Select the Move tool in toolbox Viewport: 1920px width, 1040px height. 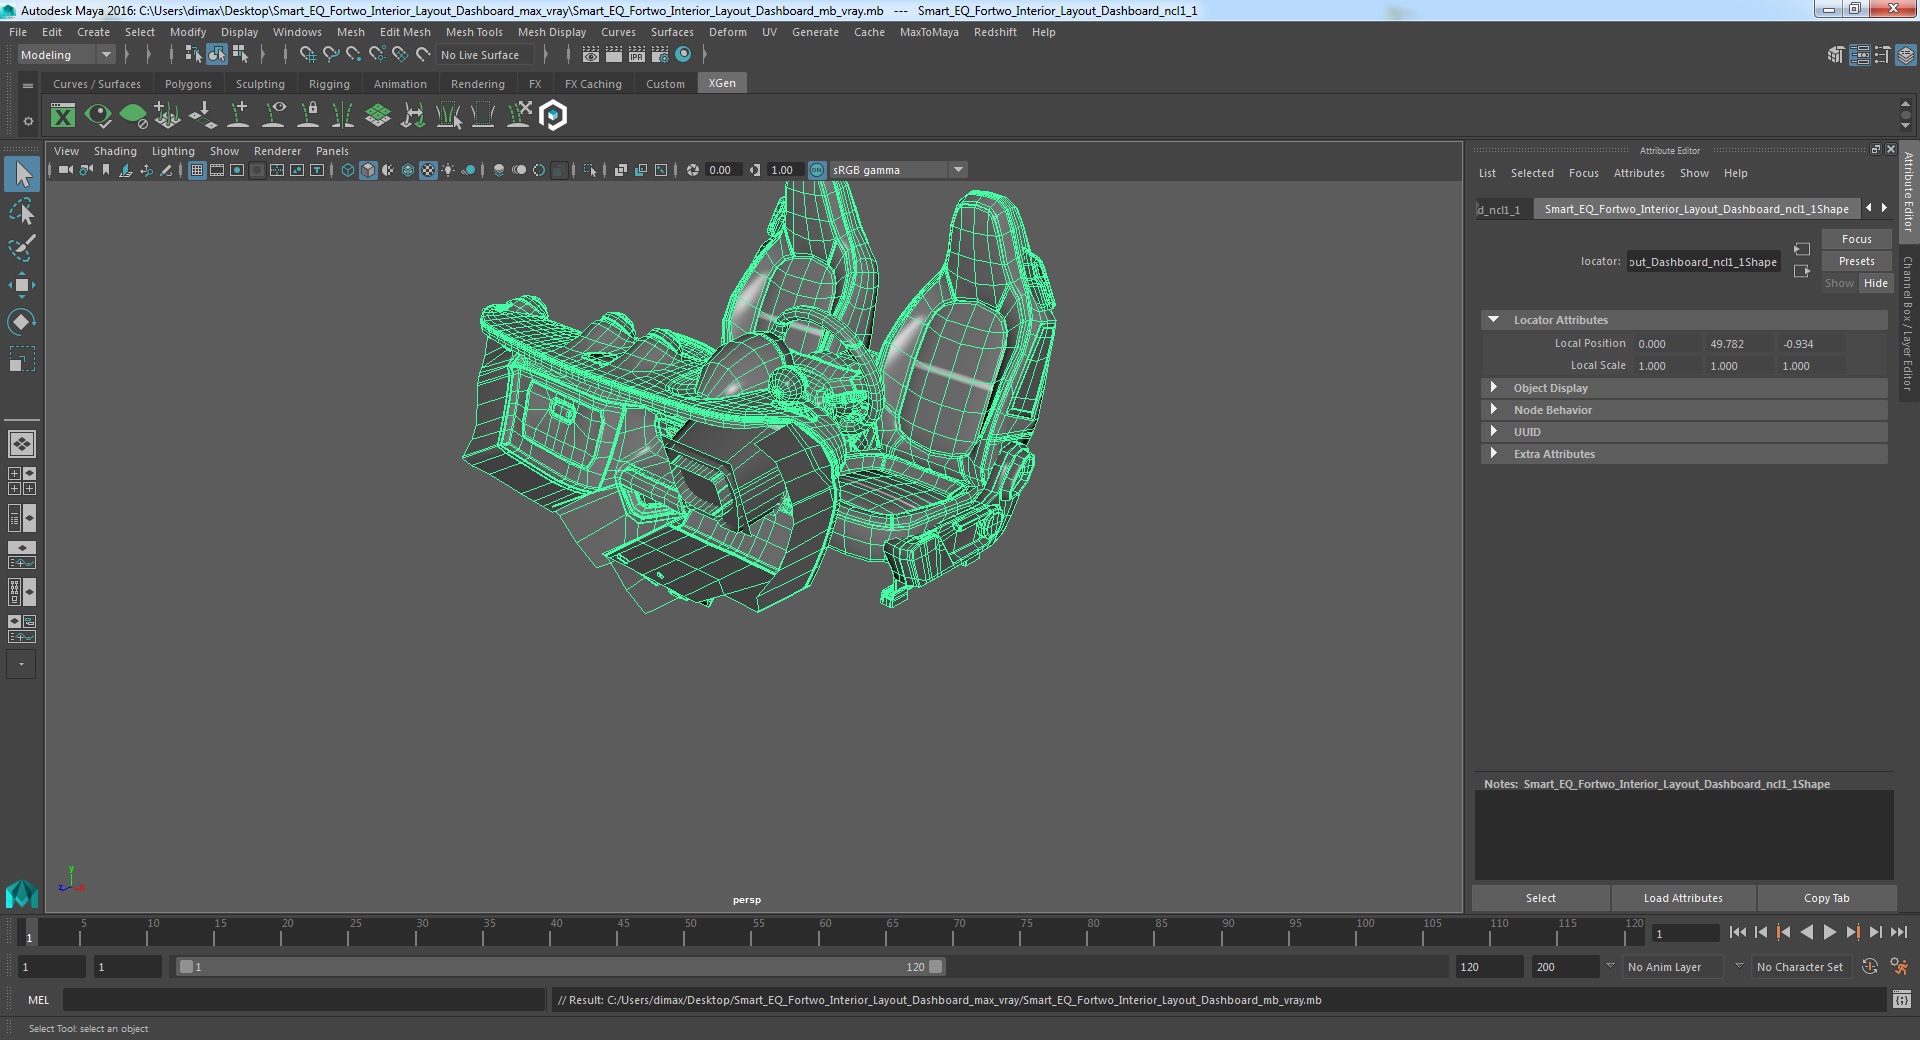click(21, 285)
